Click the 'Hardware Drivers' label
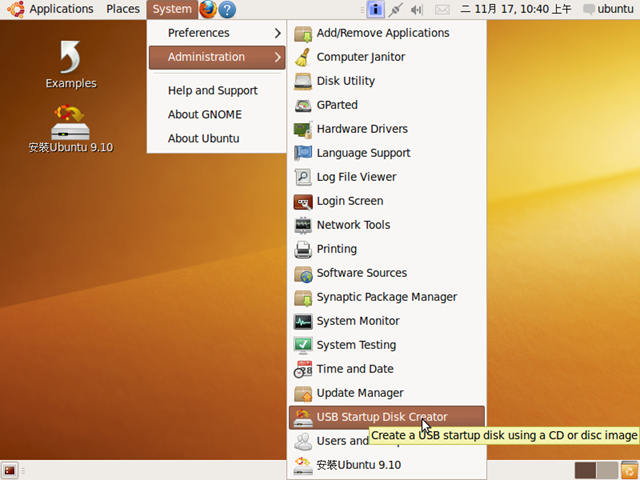Viewport: 640px width, 480px height. click(362, 129)
